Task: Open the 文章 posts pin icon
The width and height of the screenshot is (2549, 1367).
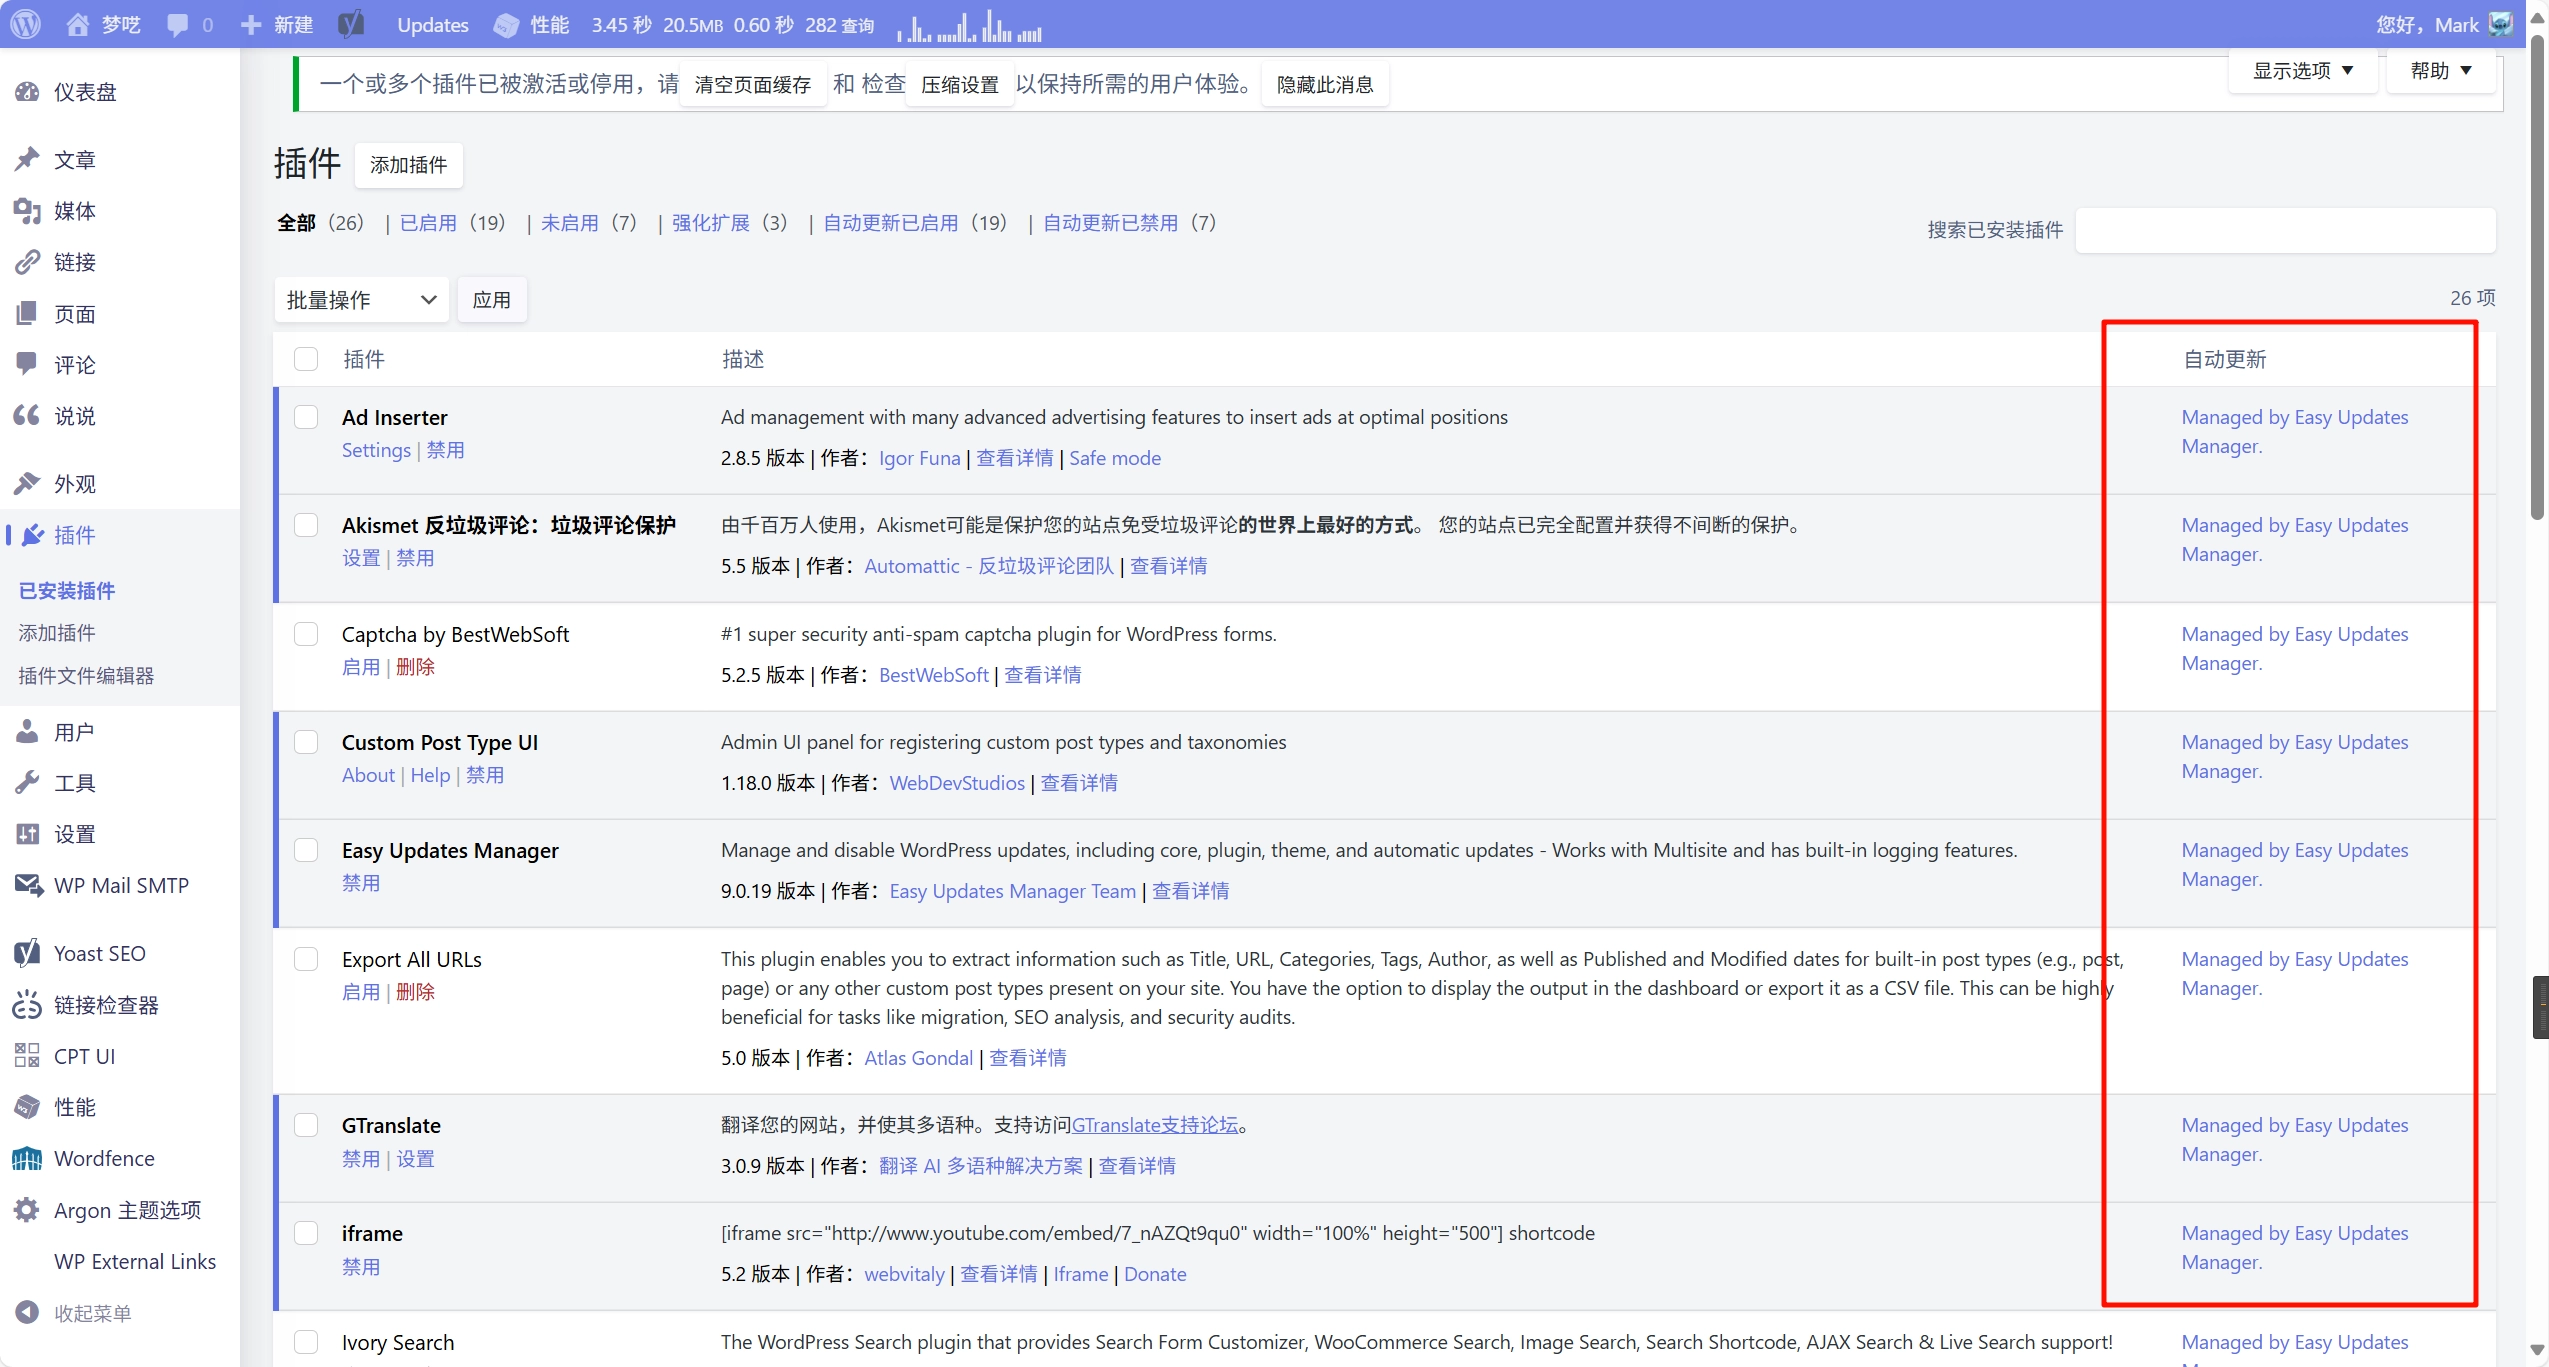Action: [27, 159]
